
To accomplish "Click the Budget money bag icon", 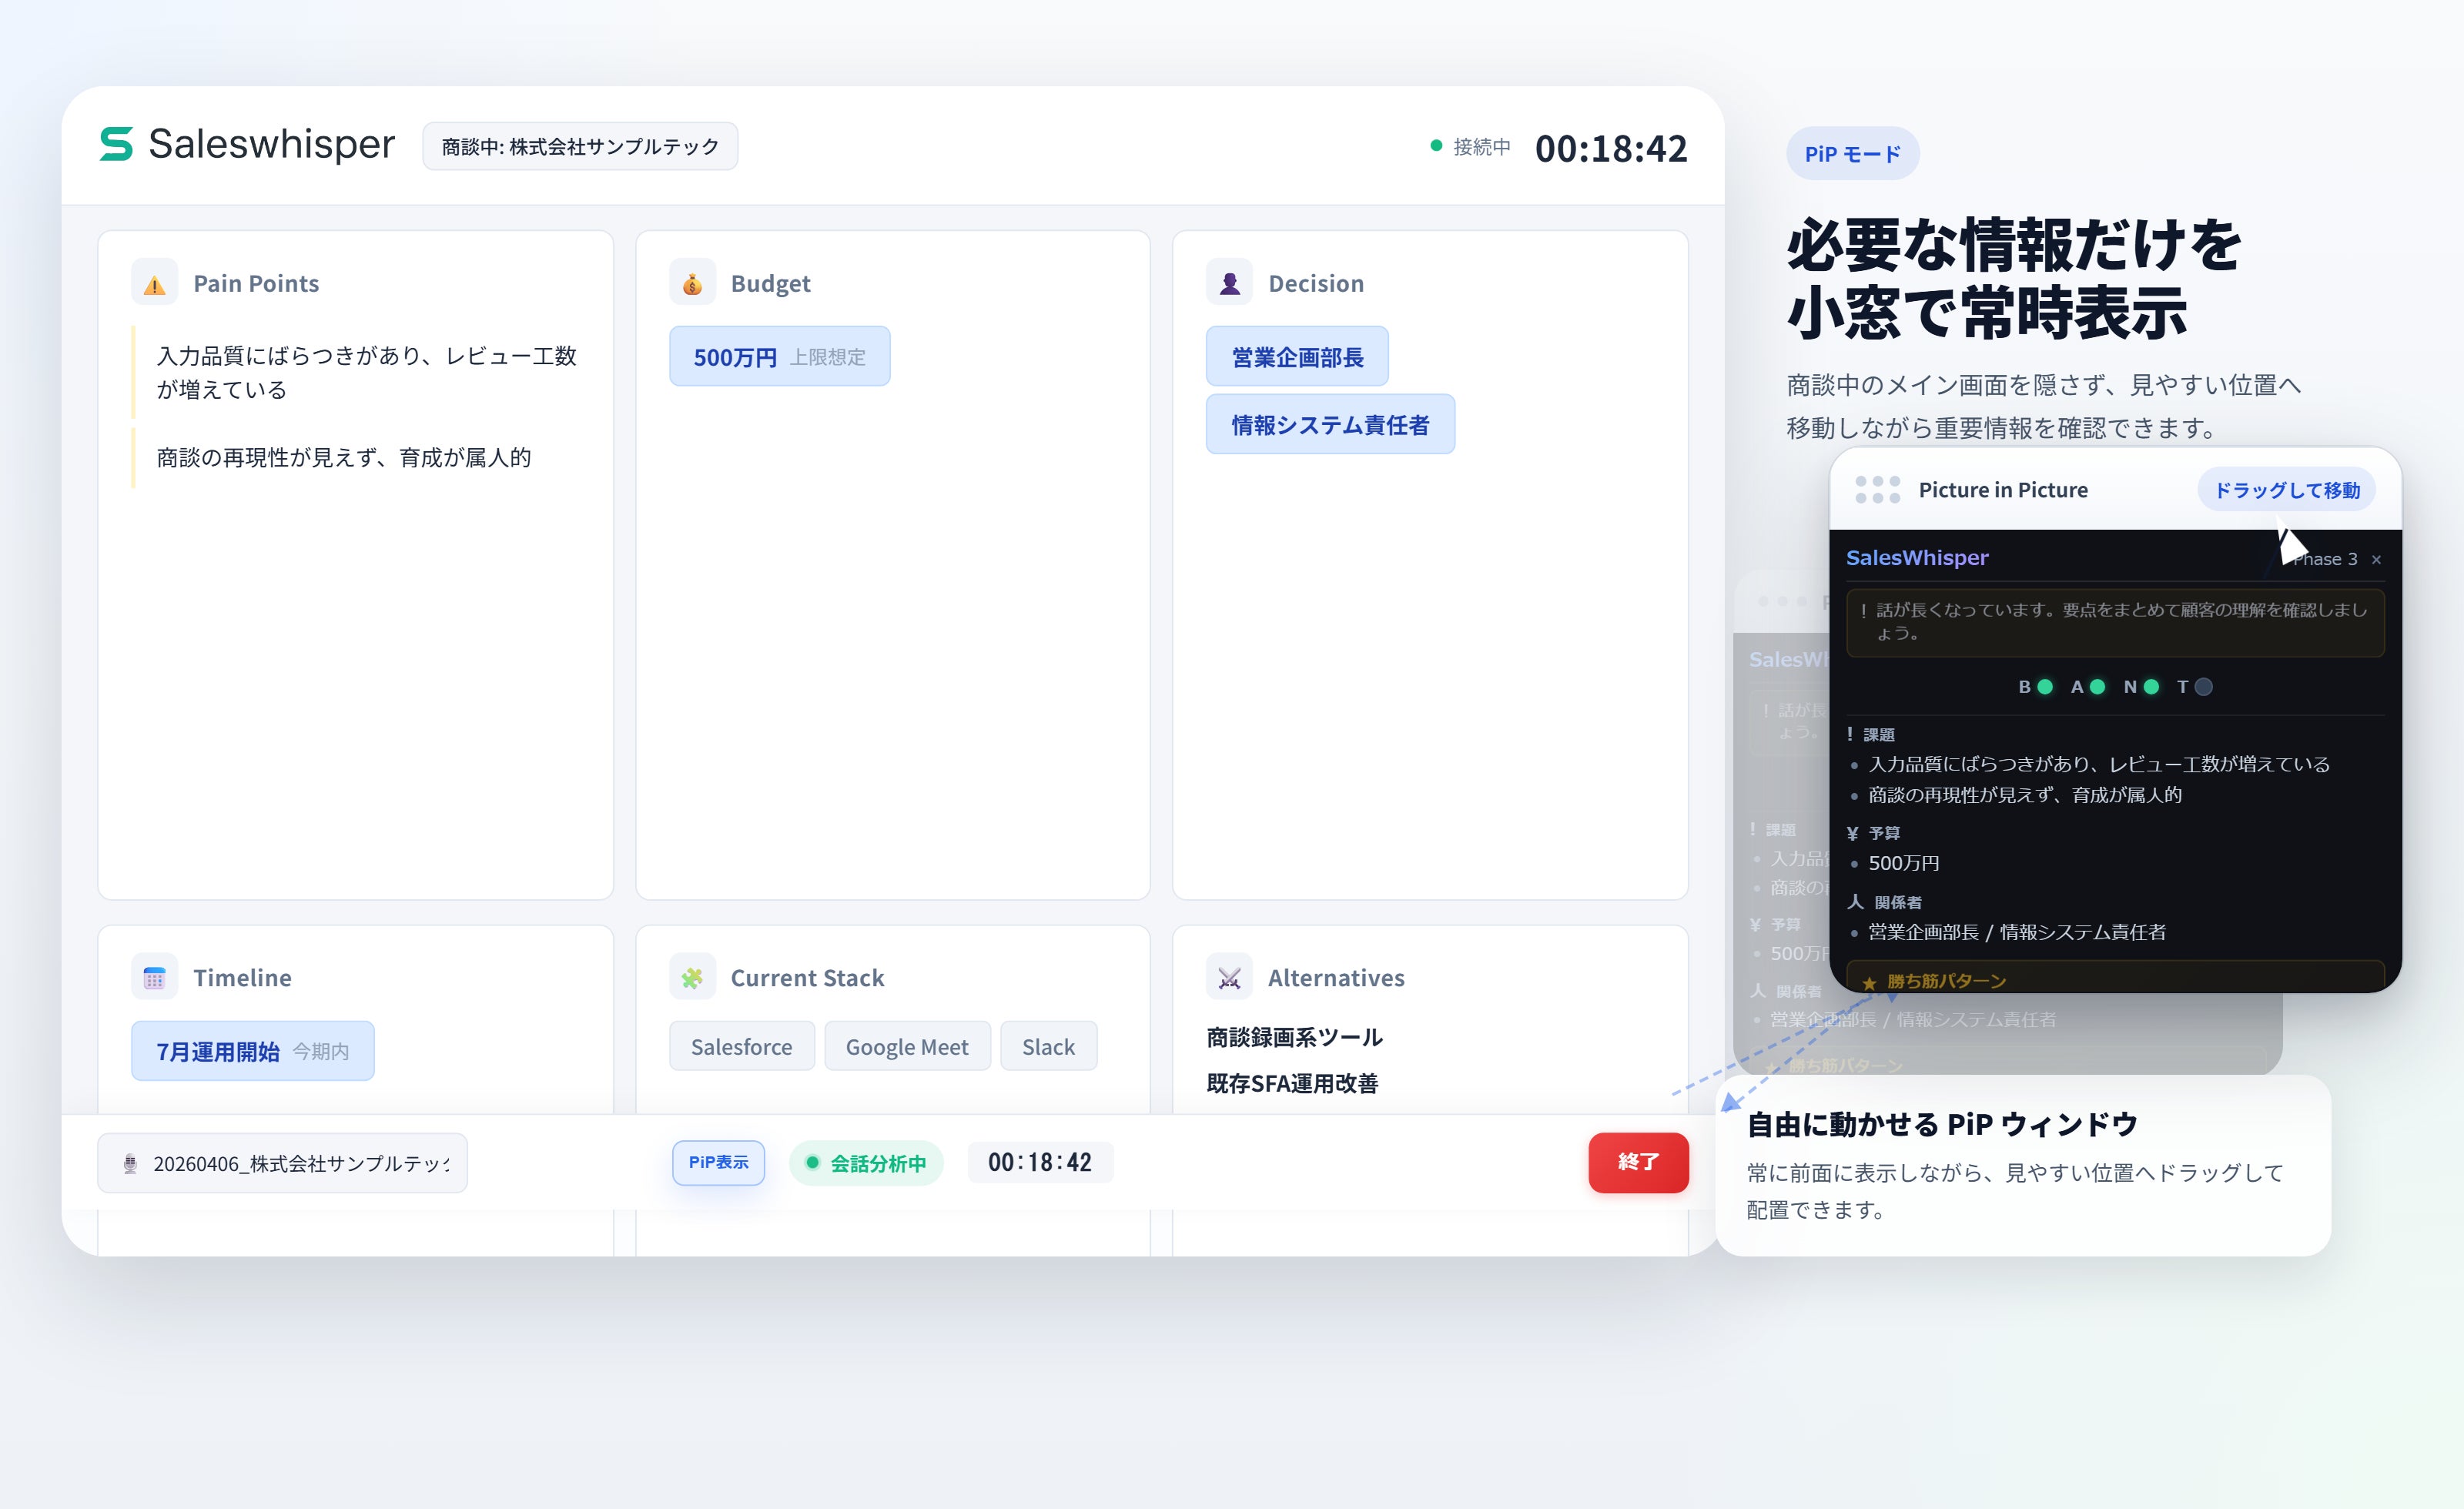I will point(692,284).
